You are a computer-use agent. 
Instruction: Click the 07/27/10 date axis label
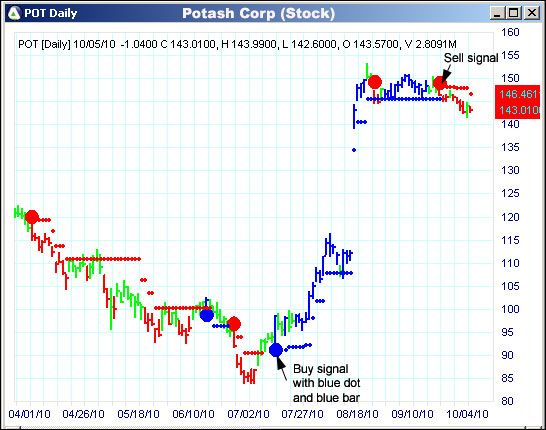click(303, 414)
